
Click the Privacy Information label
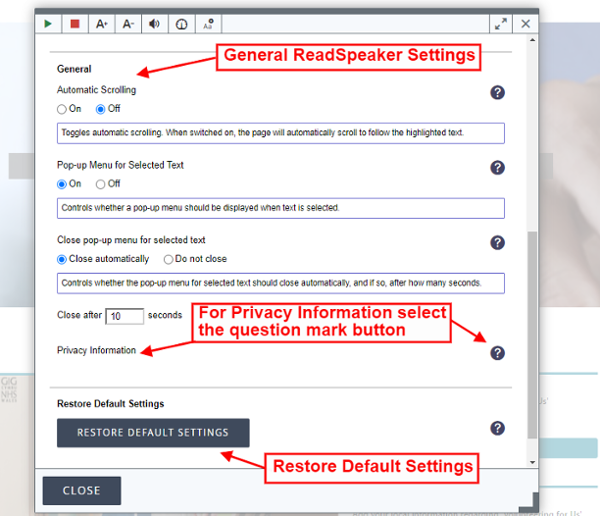pyautogui.click(x=96, y=350)
